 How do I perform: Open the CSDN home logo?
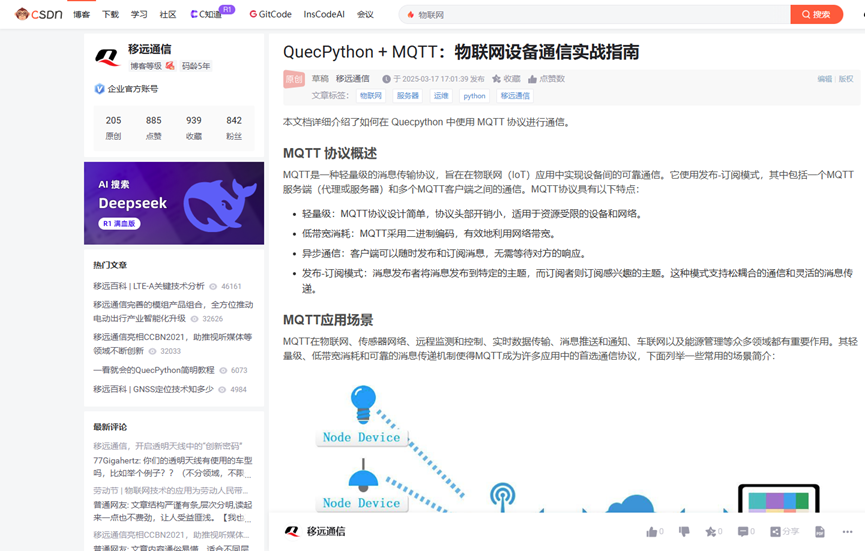(39, 14)
